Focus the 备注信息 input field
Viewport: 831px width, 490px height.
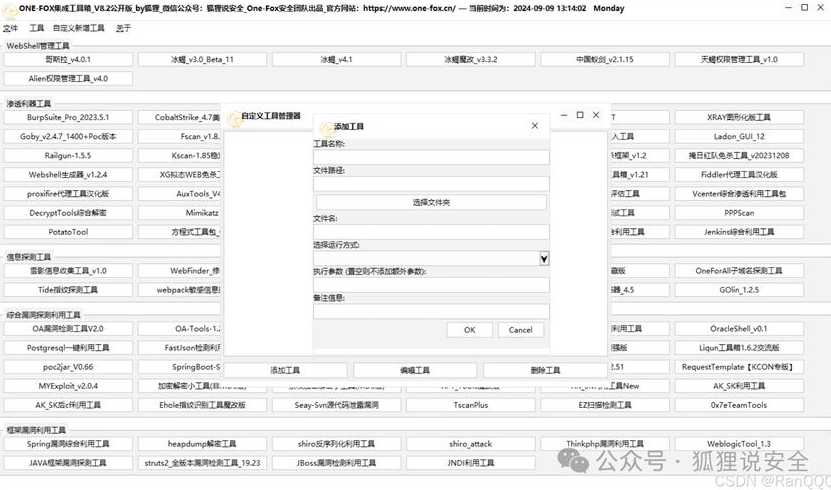click(x=431, y=311)
